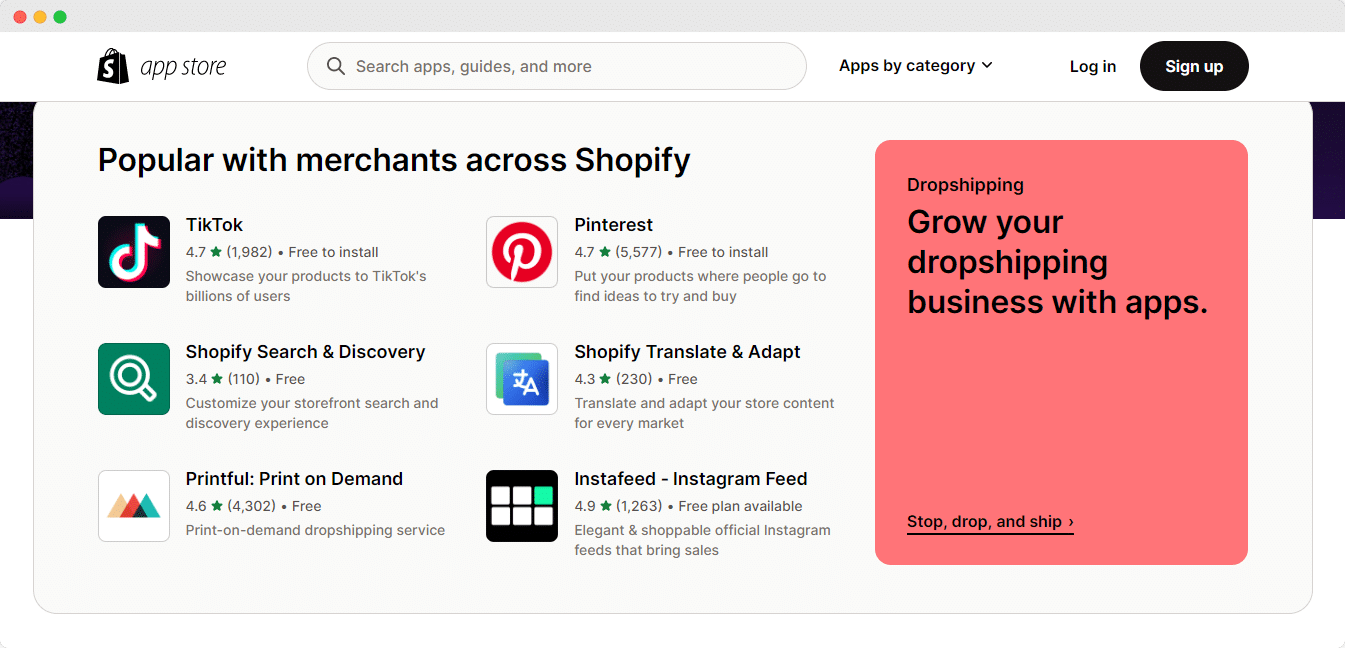The image size is (1345, 648).
Task: Follow the Stop, drop, and ship link
Action: click(990, 522)
